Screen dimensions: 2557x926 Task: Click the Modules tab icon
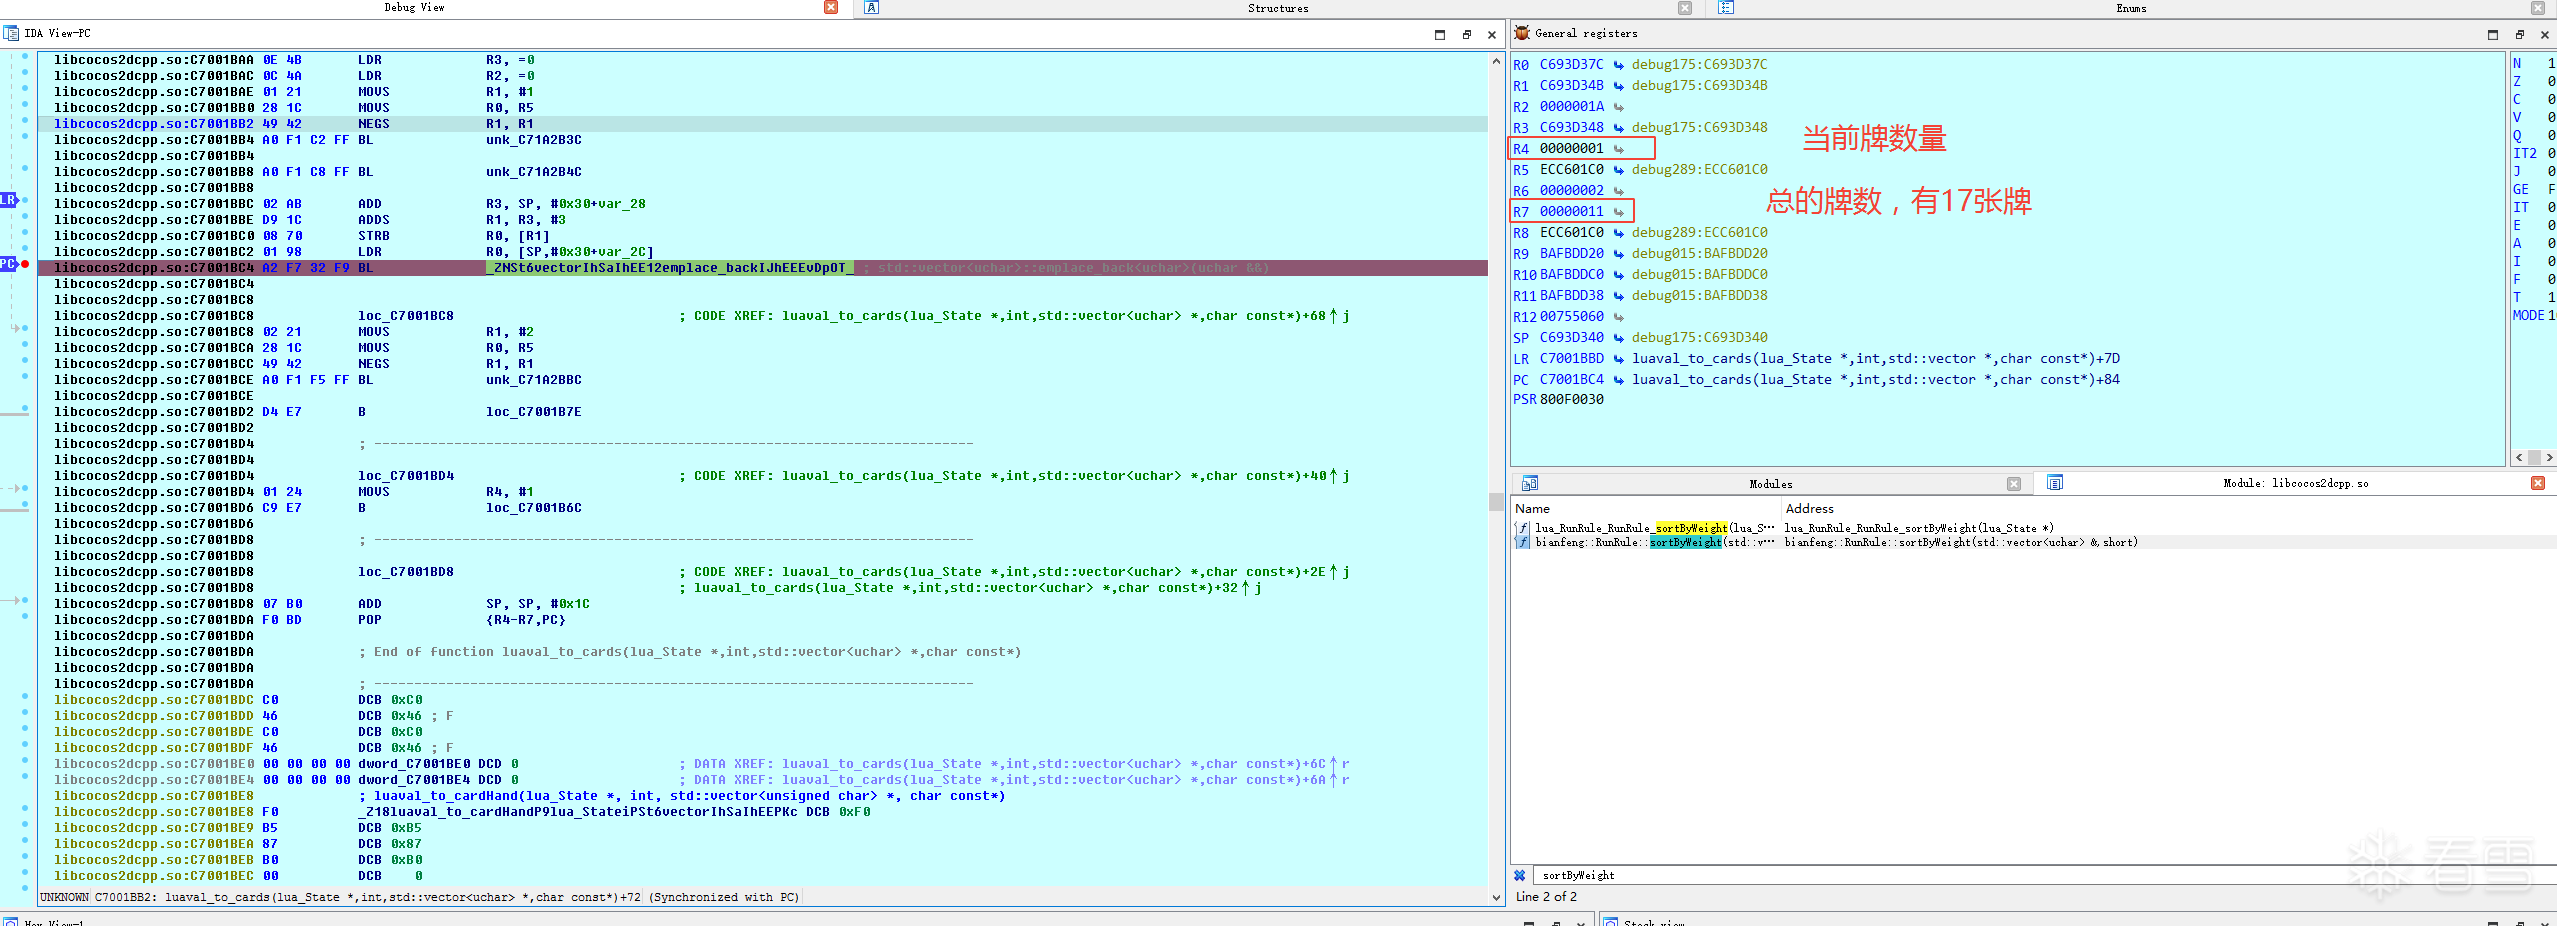coord(1530,484)
